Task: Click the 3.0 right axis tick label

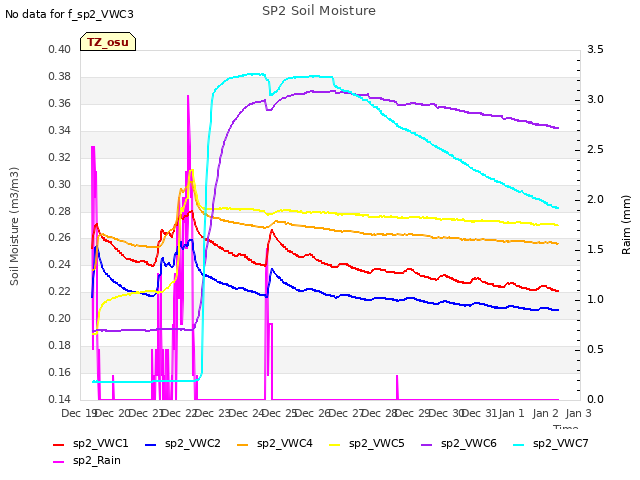Action: point(595,100)
